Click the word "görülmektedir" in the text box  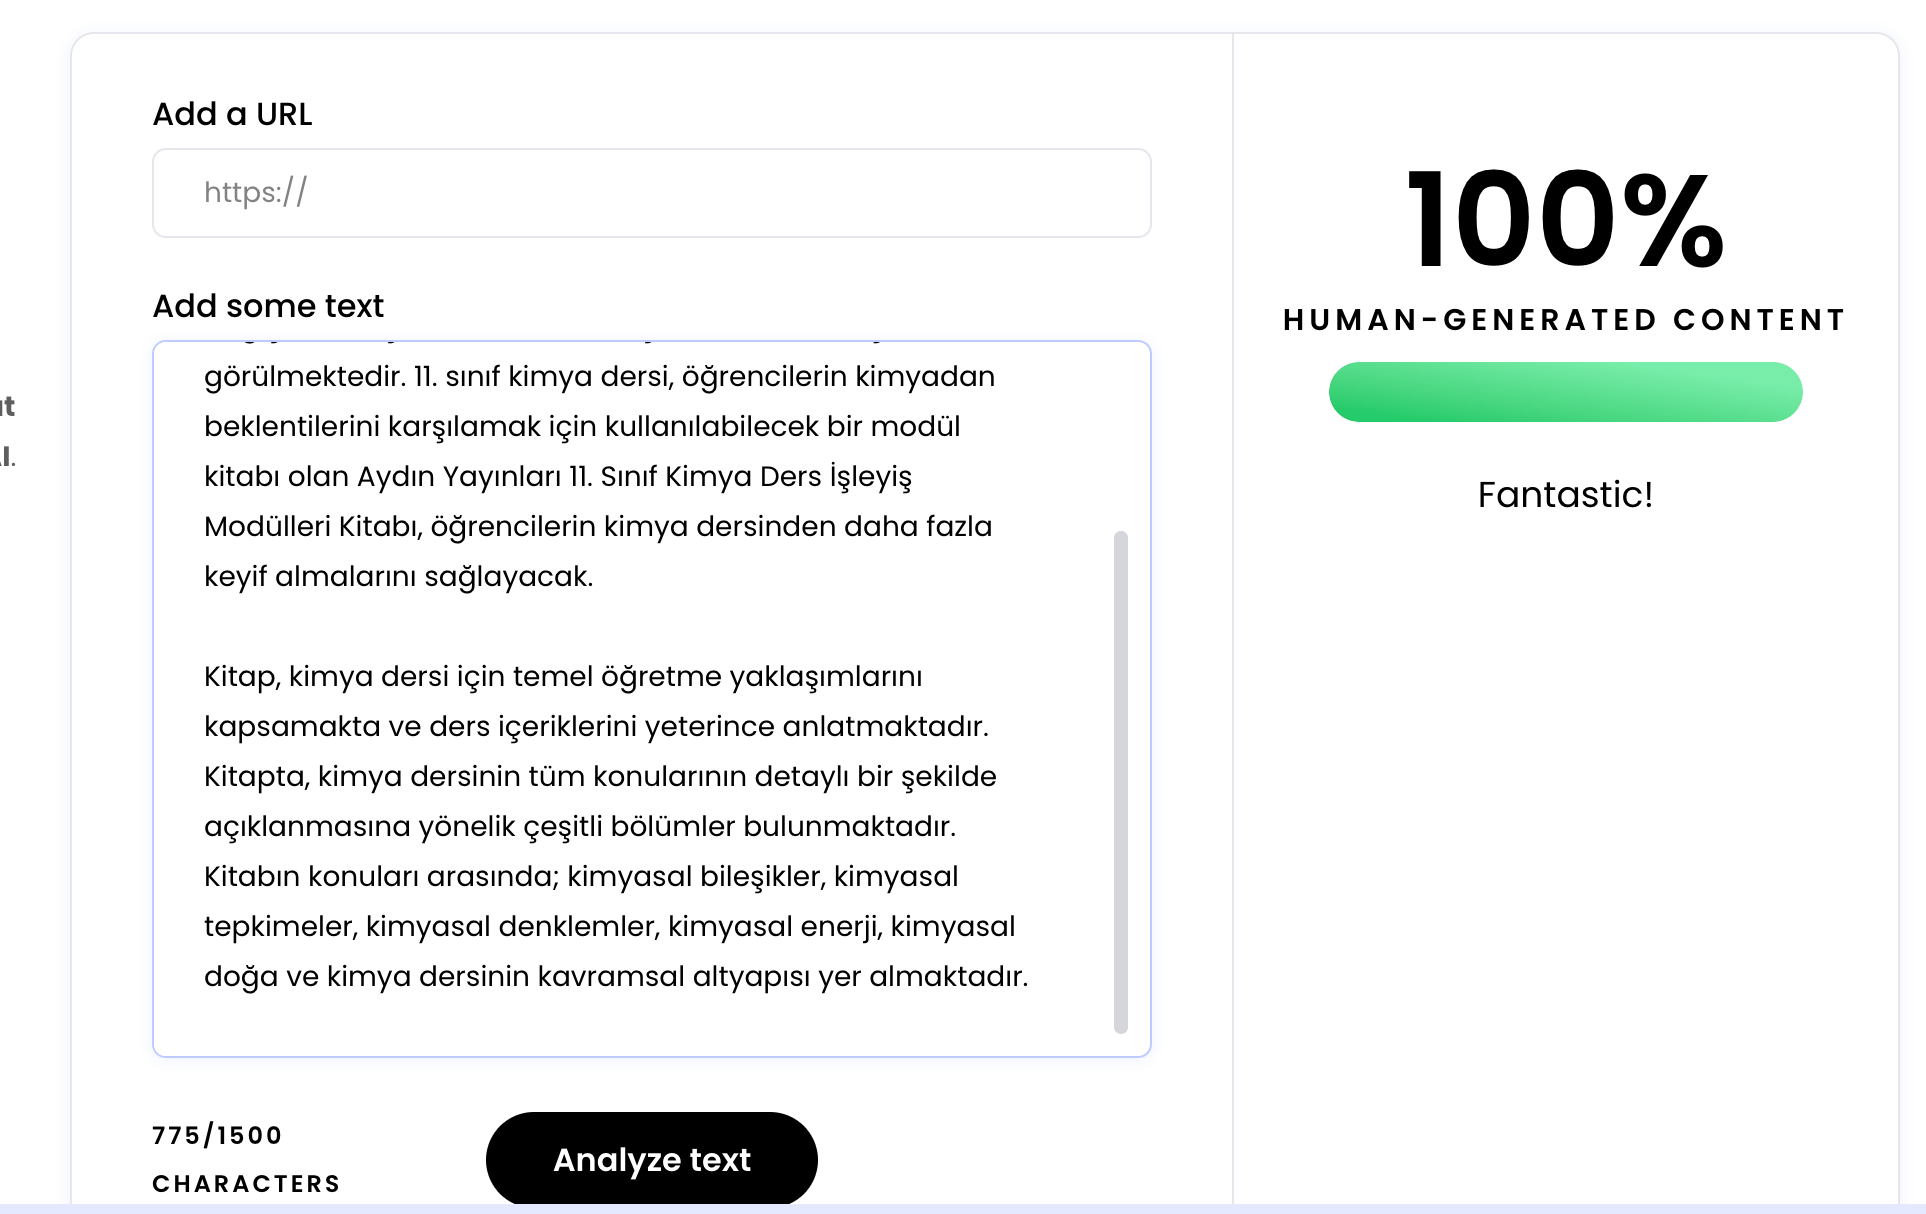click(304, 377)
